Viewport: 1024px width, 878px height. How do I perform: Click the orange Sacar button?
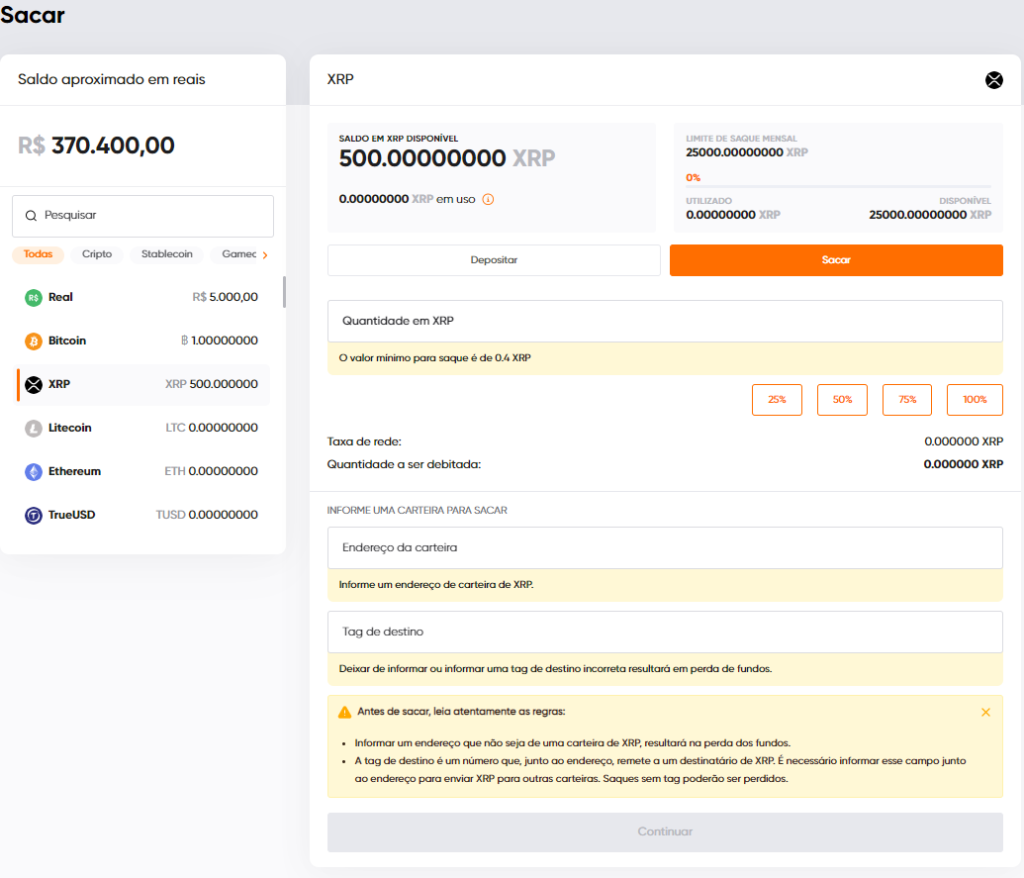click(x=836, y=260)
